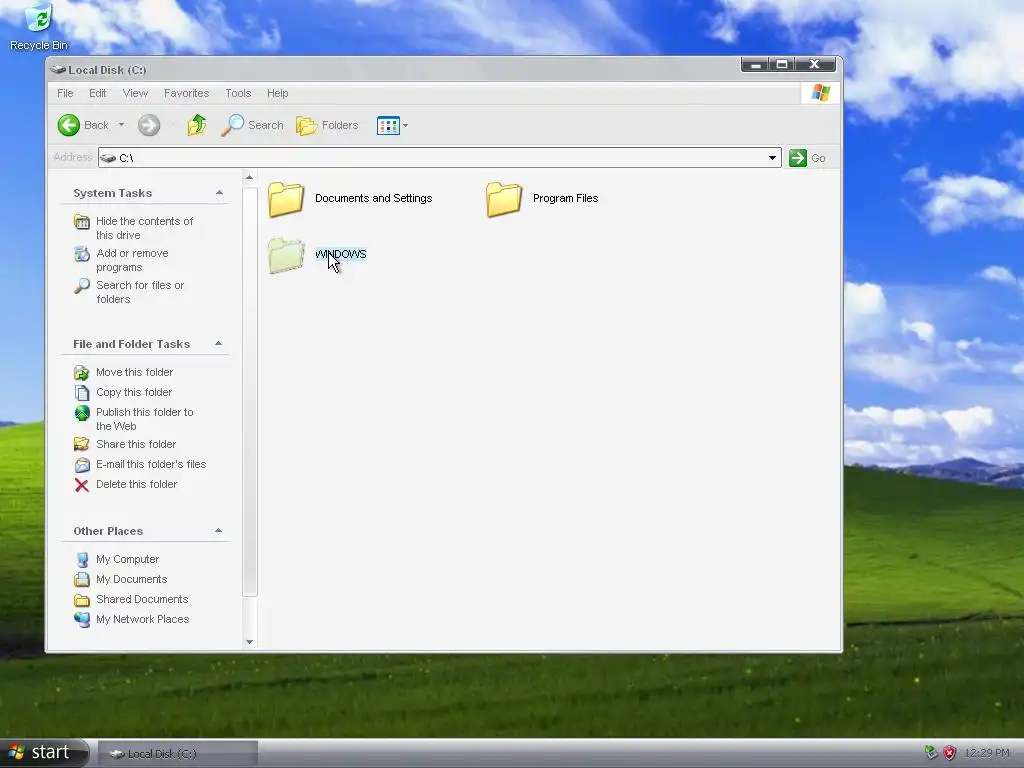Select the WINDOWS folder icon
The height and width of the screenshot is (768, 1024).
pyautogui.click(x=286, y=255)
